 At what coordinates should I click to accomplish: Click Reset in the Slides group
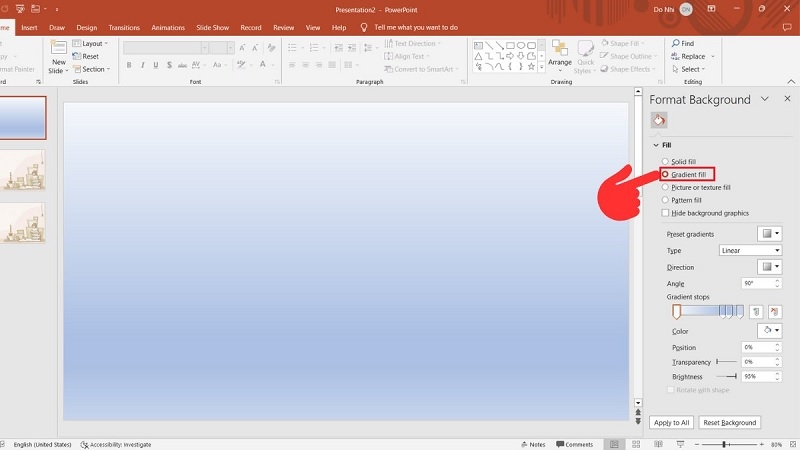pyautogui.click(x=86, y=56)
